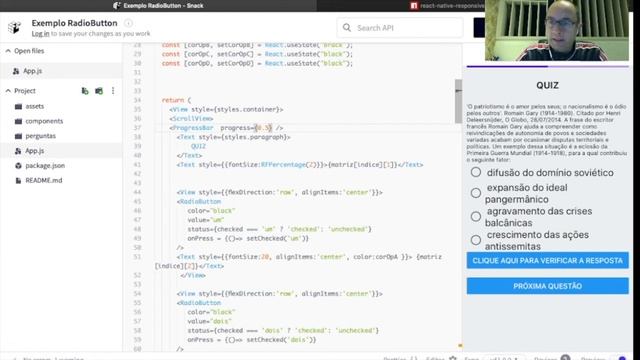Screen dimensions: 640x360
Task: Click the magnifier icon in Search API
Action: pyautogui.click(x=347, y=28)
